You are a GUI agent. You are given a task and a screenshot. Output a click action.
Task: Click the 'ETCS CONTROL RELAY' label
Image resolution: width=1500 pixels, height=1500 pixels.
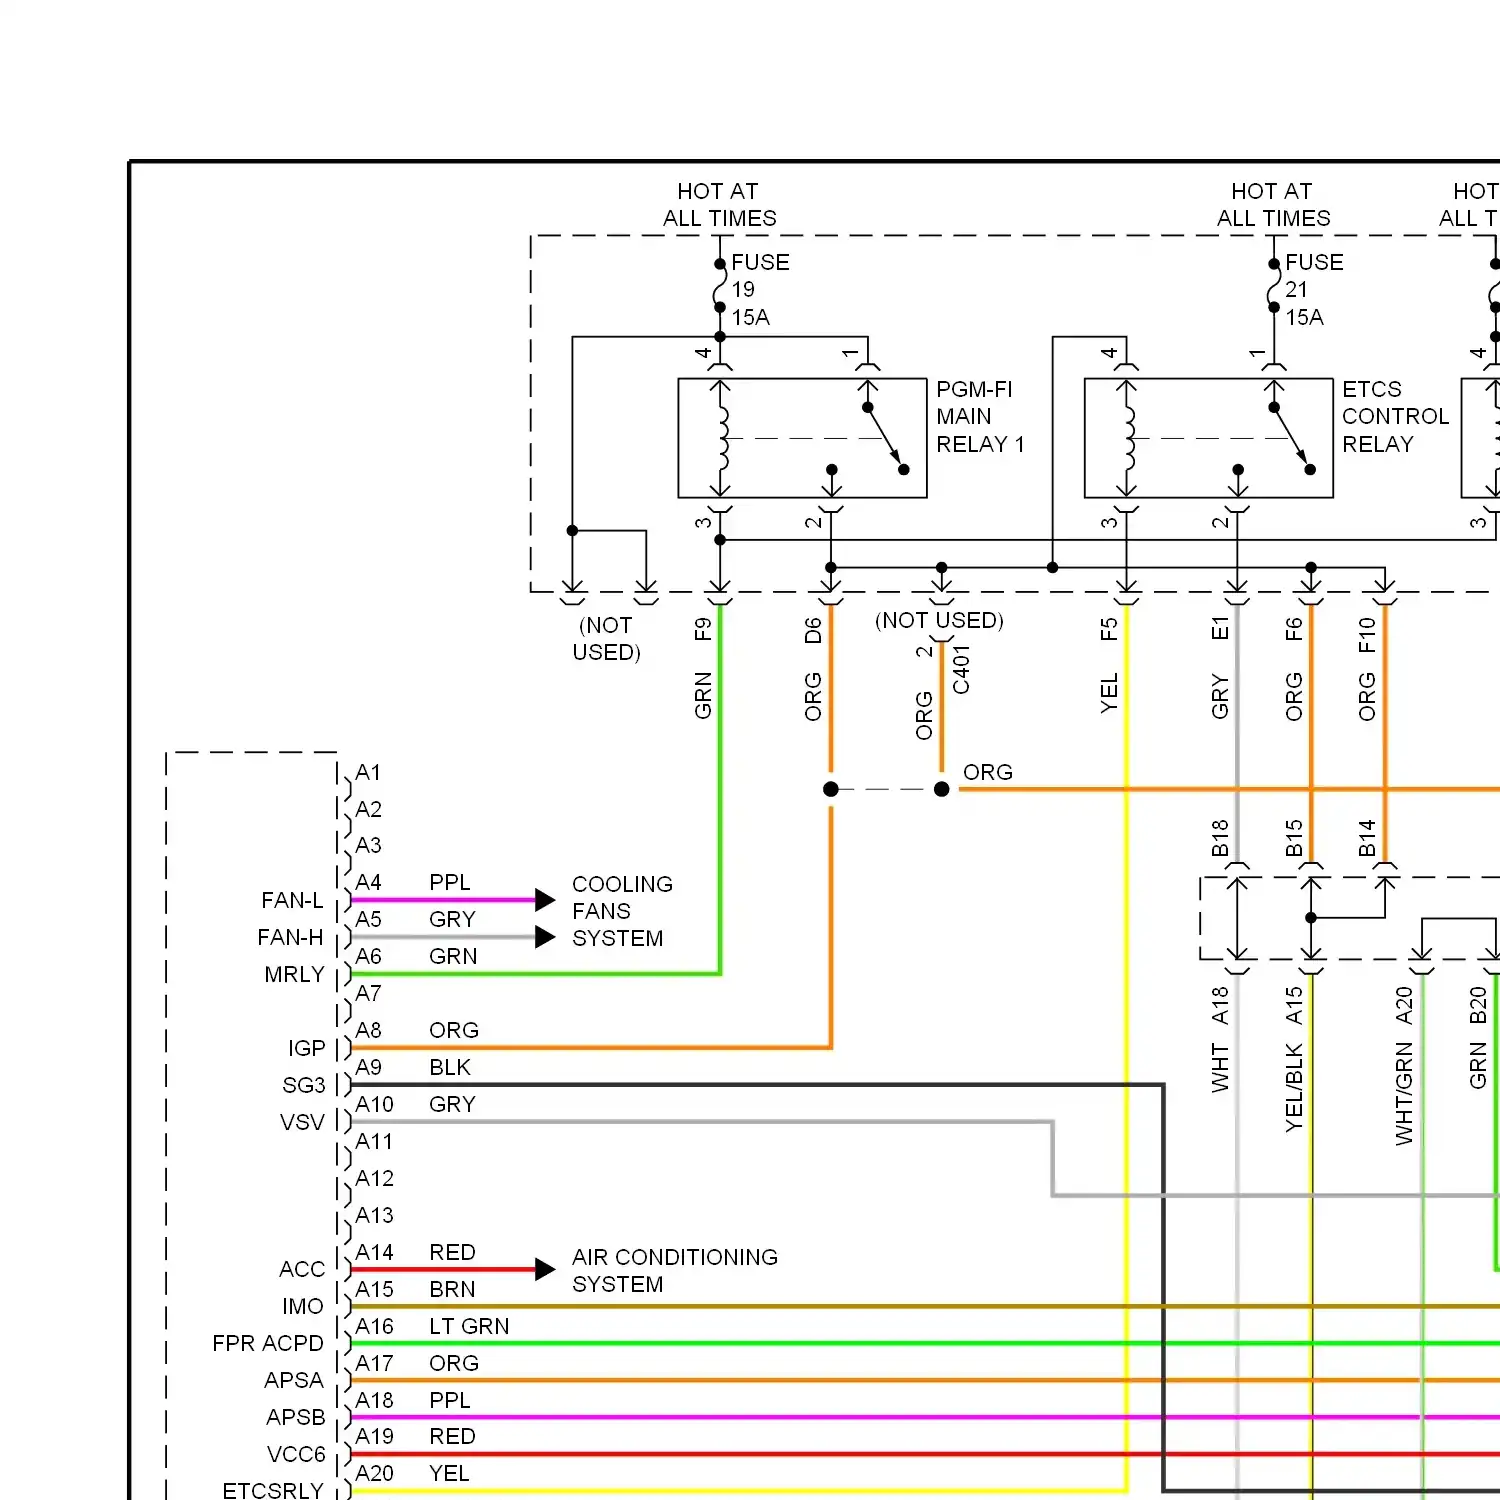(1395, 417)
